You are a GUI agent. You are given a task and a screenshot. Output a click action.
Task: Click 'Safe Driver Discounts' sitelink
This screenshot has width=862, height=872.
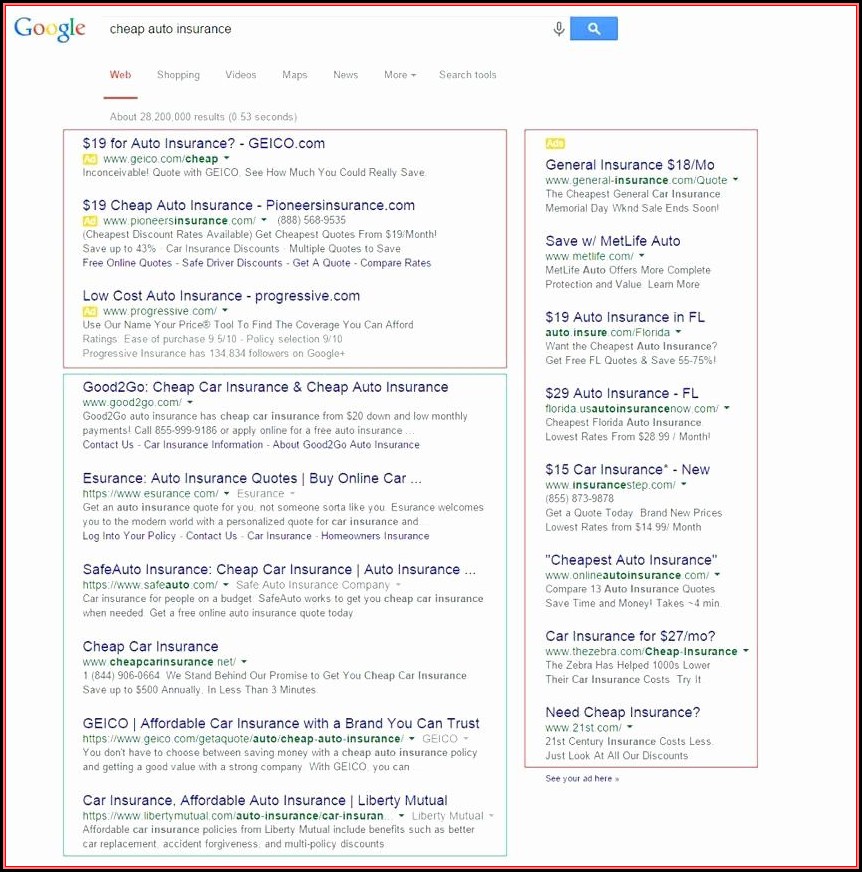(x=232, y=263)
